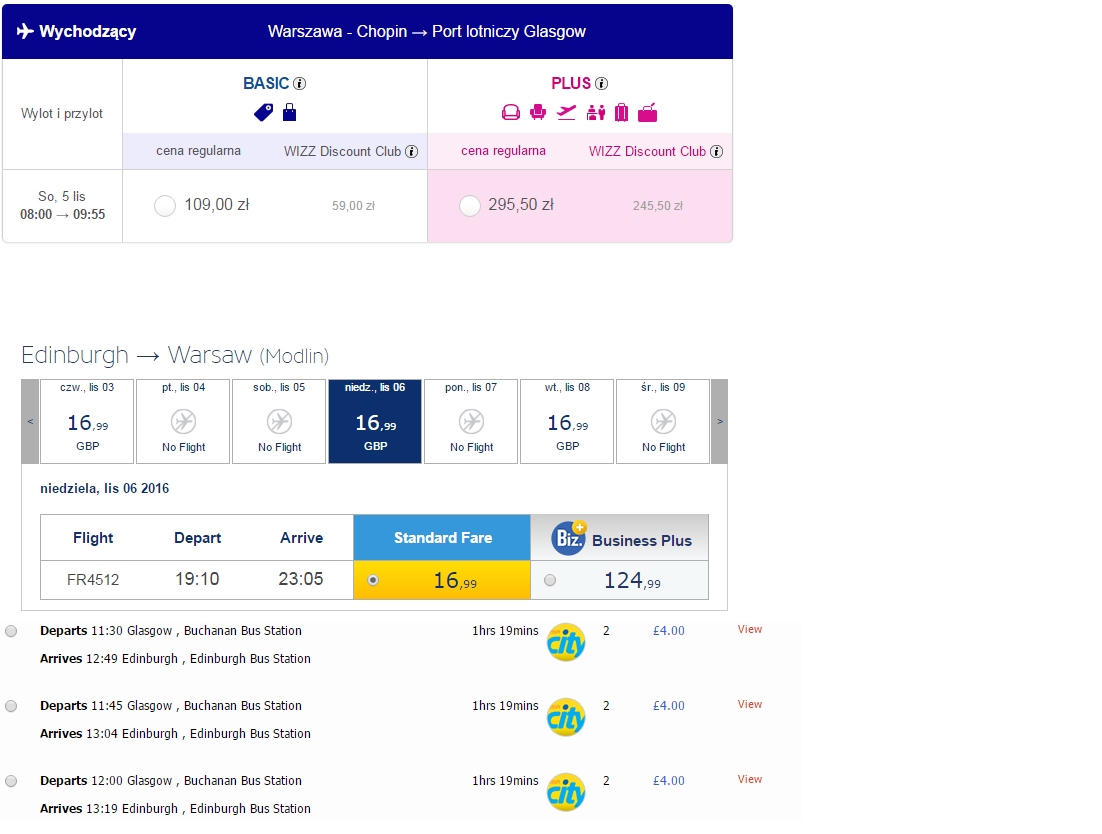The width and height of the screenshot is (1102, 834).
Task: Click the 245,50 zł discount club price
Action: click(658, 206)
